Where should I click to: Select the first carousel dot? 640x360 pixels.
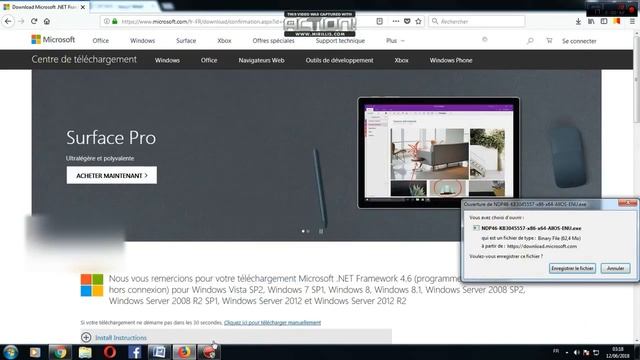tap(303, 231)
